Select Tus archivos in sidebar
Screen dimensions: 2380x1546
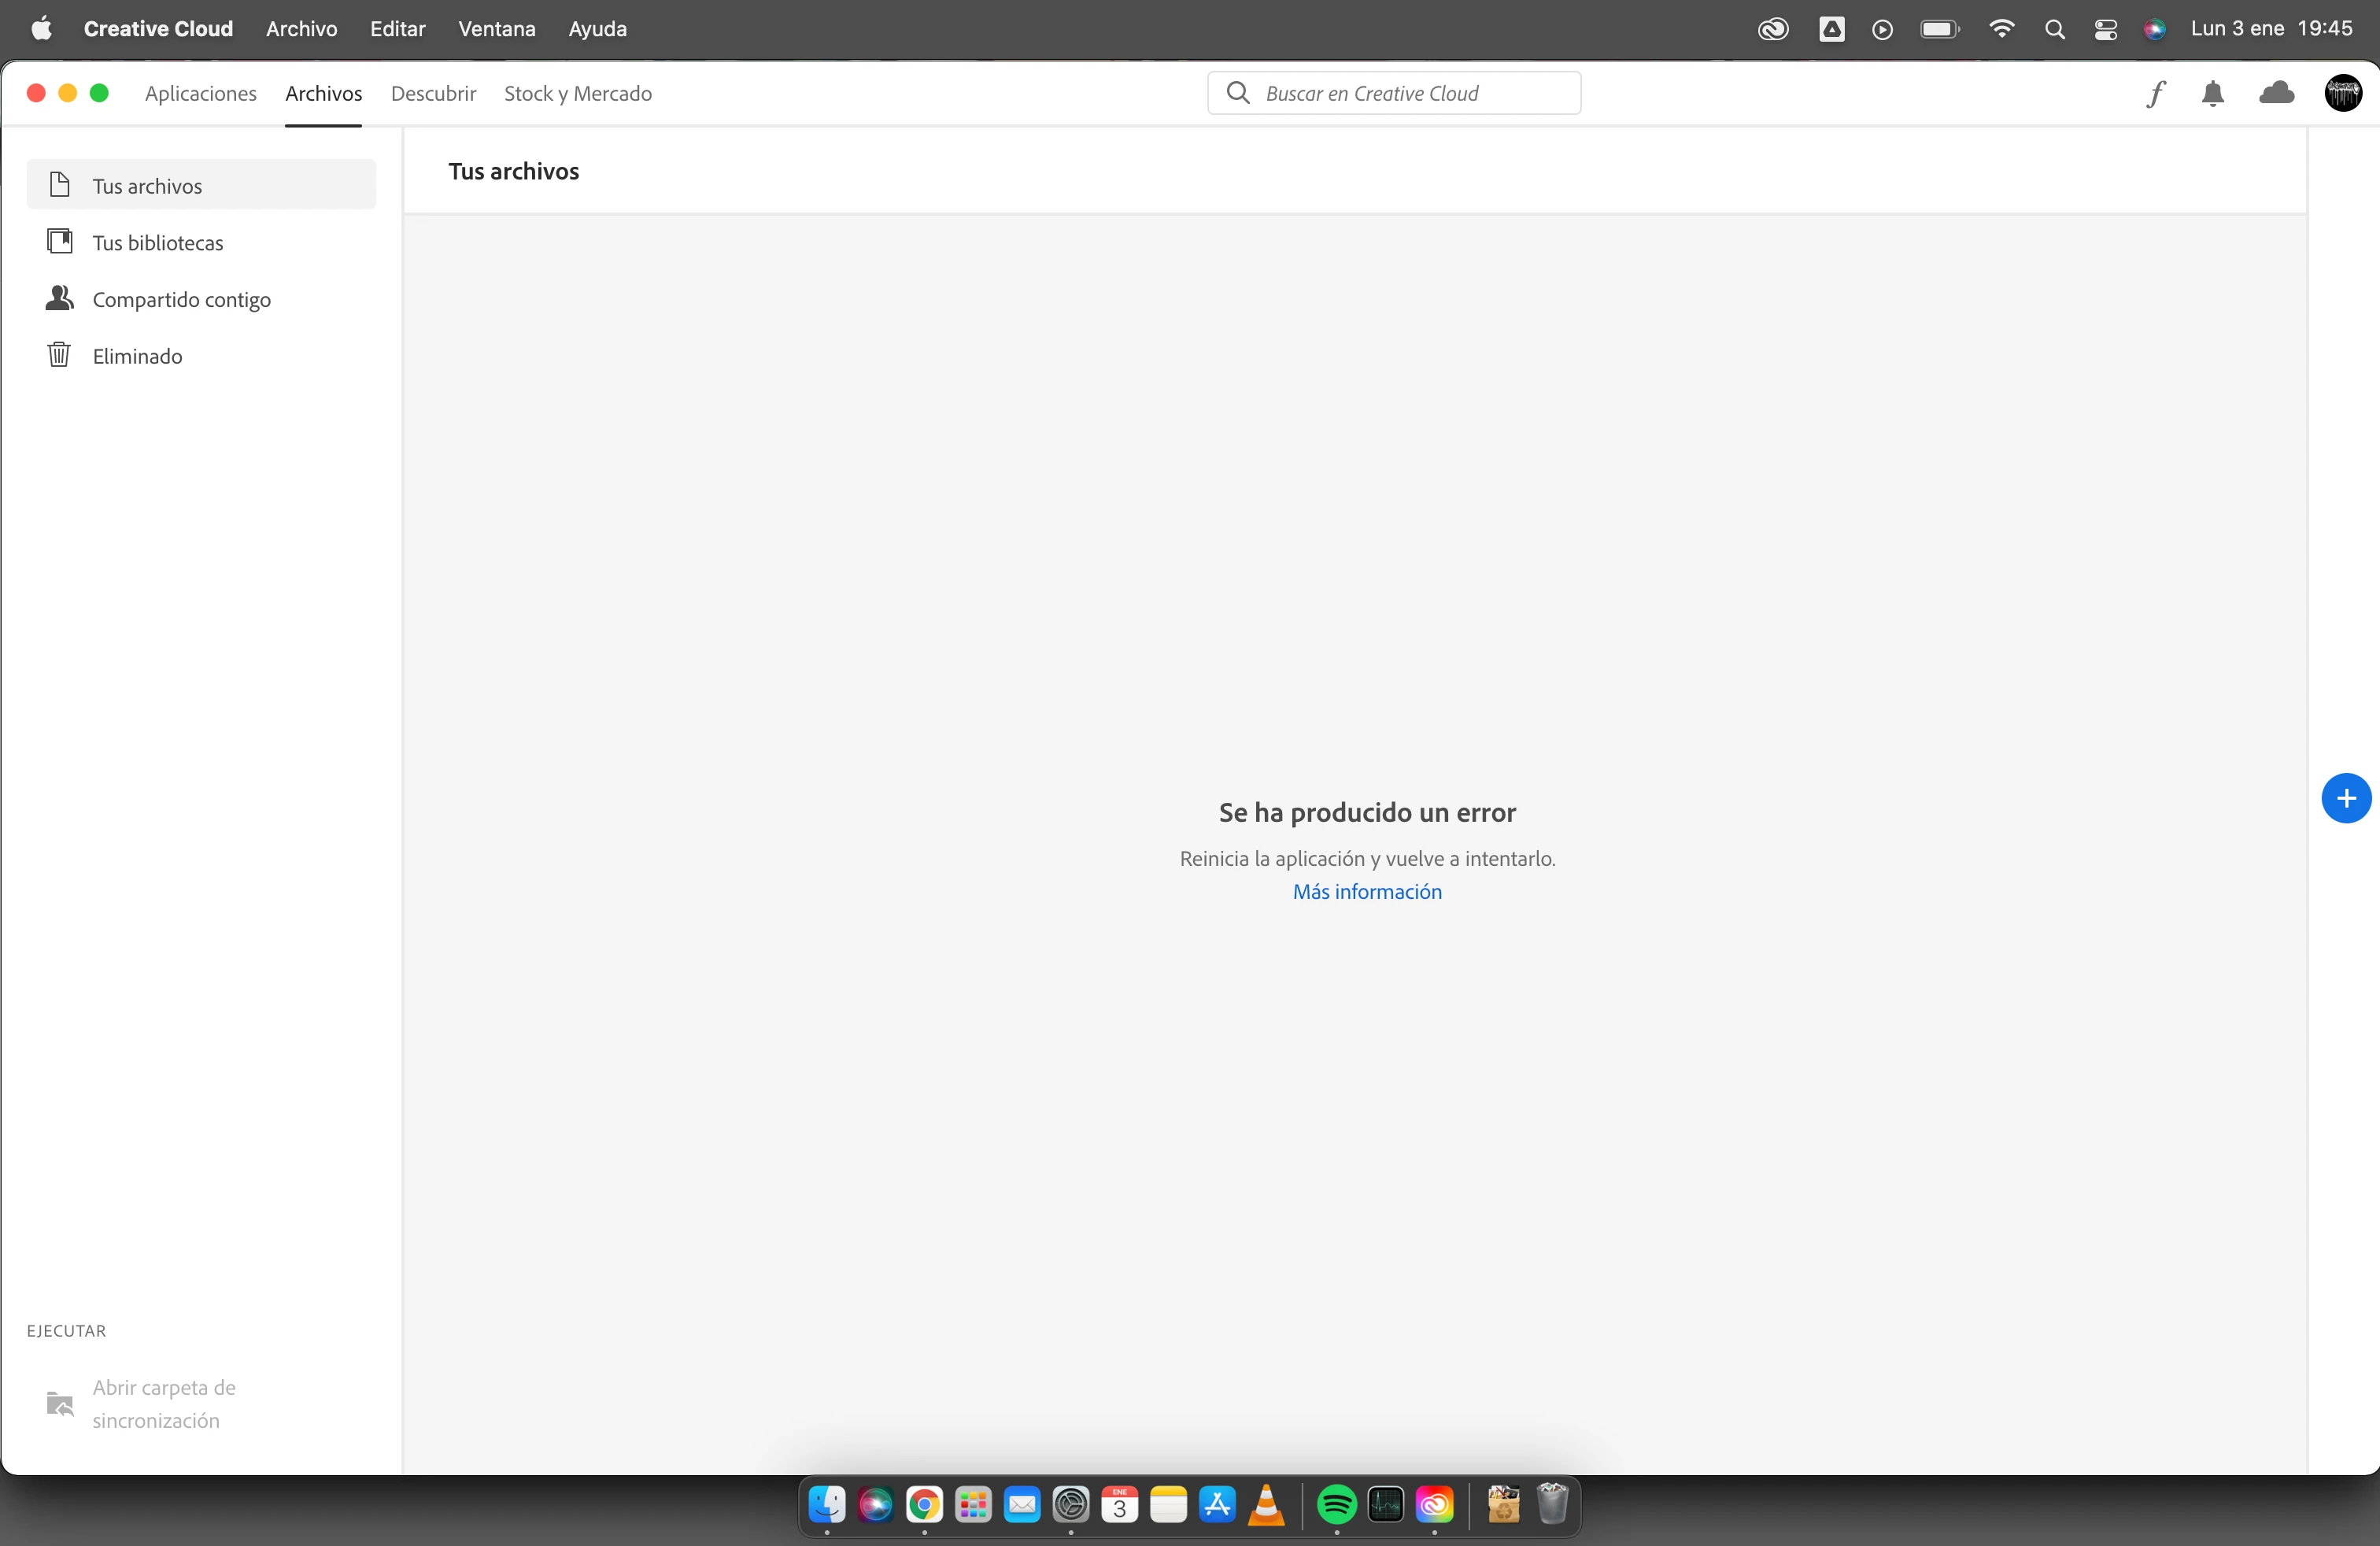click(147, 186)
